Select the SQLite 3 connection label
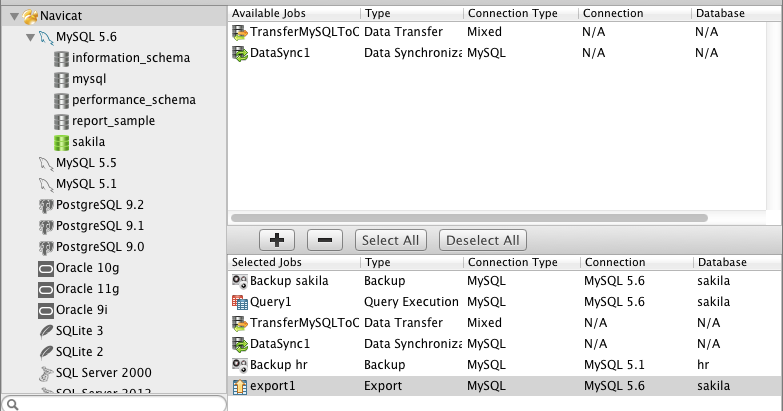The height and width of the screenshot is (411, 783). pyautogui.click(x=79, y=331)
